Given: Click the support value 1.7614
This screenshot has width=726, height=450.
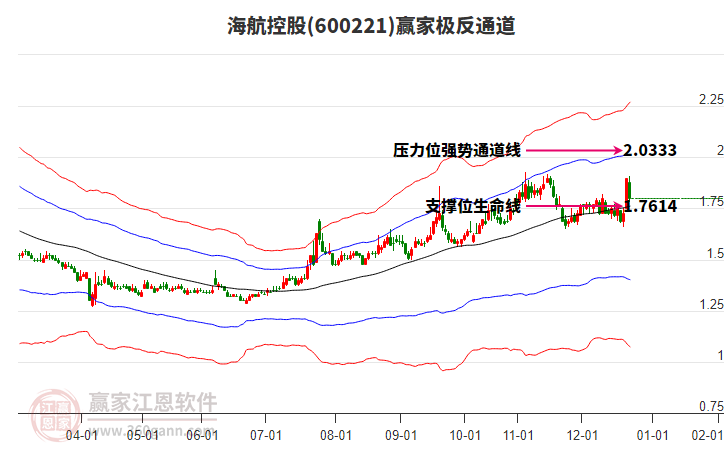Looking at the screenshot, I should 650,206.
